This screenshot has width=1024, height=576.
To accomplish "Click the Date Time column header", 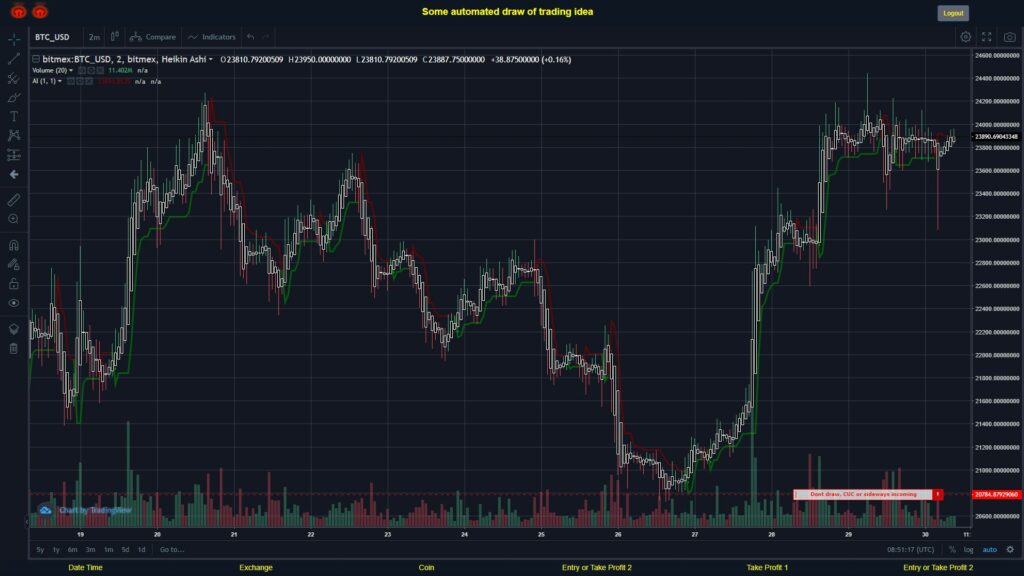I will click(x=86, y=568).
